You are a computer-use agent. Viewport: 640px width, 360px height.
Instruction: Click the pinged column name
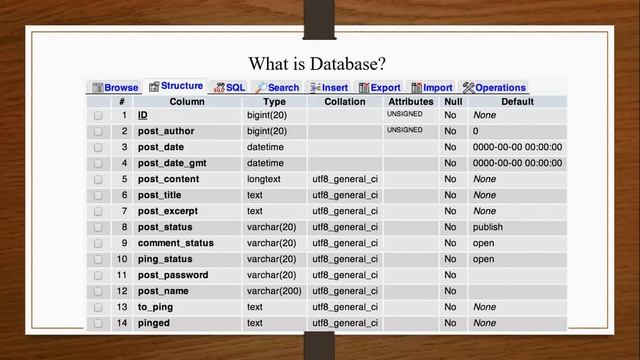153,323
